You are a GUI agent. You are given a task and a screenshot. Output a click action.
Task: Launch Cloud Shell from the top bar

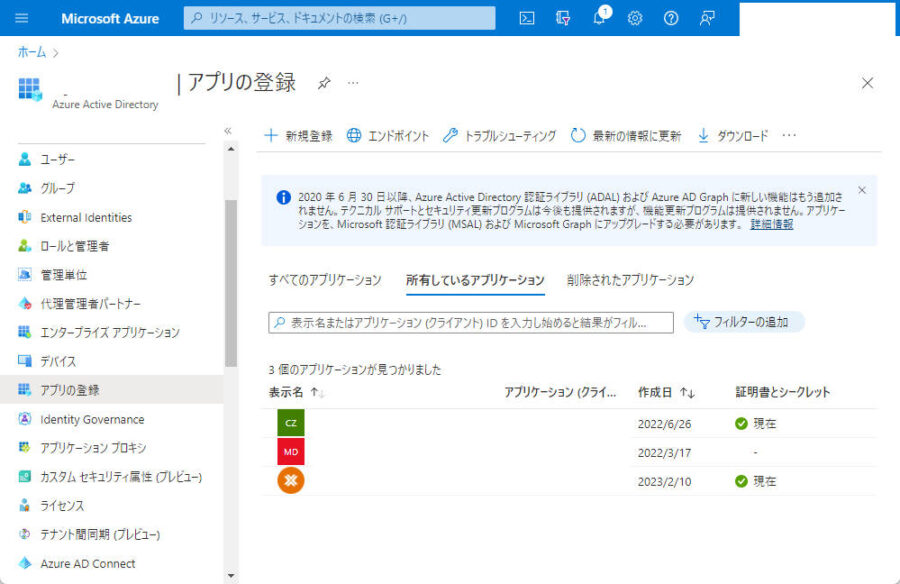[527, 17]
